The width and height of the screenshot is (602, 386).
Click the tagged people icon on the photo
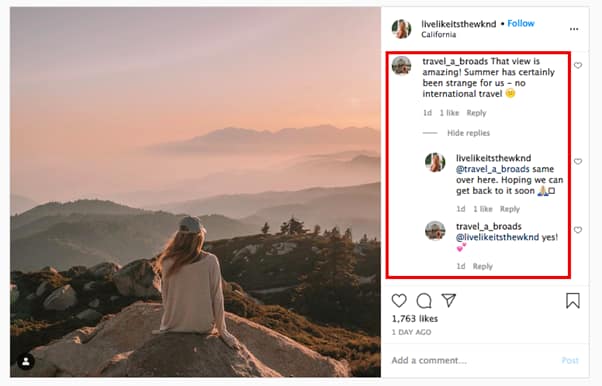pos(26,361)
